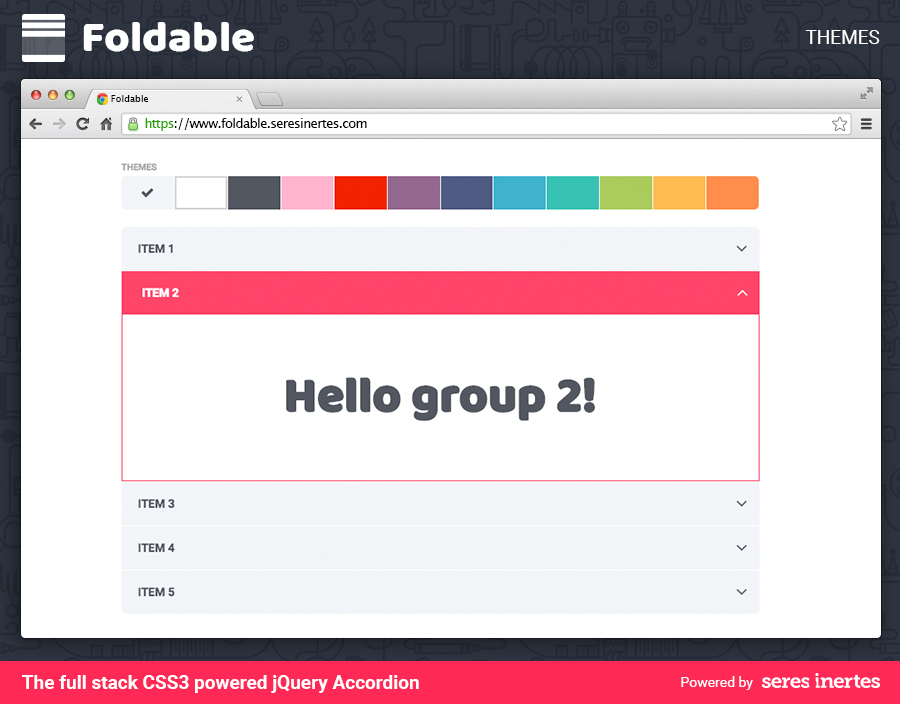The image size is (900, 704).
Task: Expand ITEM 5 with its chevron
Action: [742, 592]
